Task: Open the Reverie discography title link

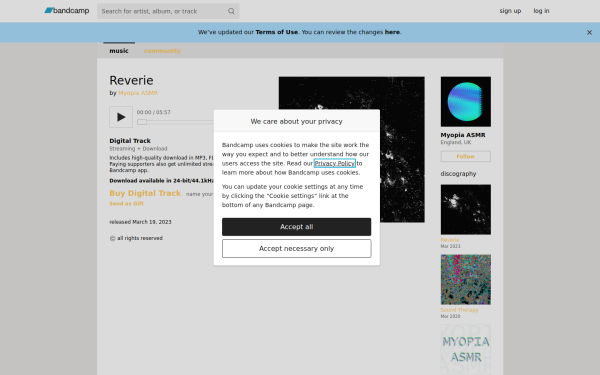Action: pyautogui.click(x=450, y=240)
